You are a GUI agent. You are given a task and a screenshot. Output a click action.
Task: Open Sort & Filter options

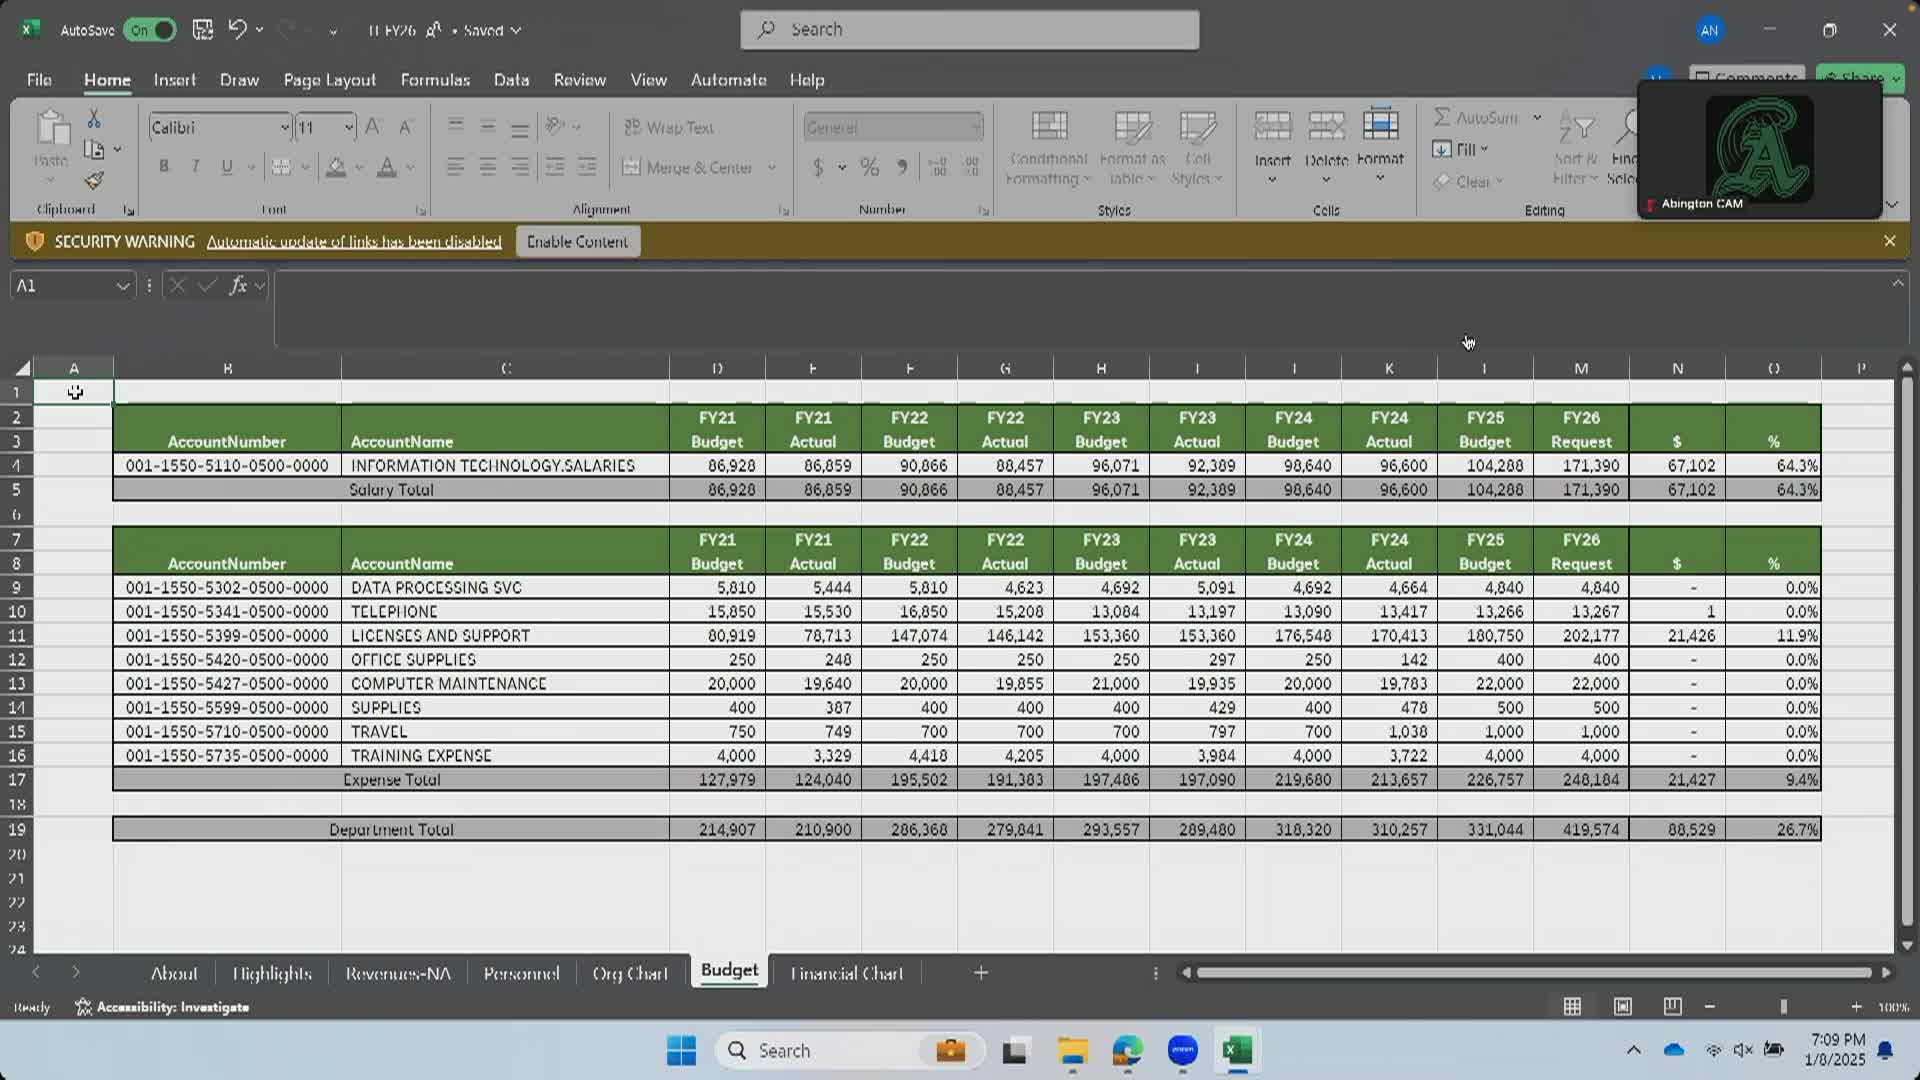[x=1575, y=147]
